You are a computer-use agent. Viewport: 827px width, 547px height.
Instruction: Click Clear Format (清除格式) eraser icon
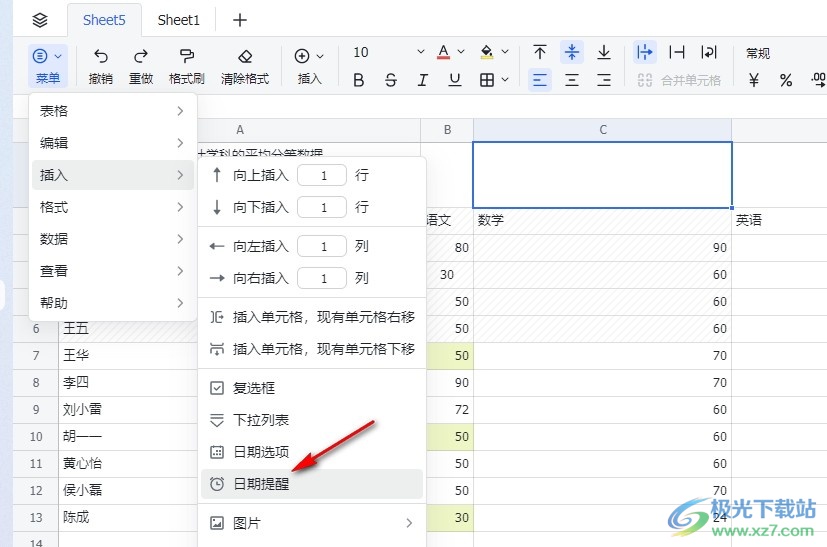[x=245, y=56]
